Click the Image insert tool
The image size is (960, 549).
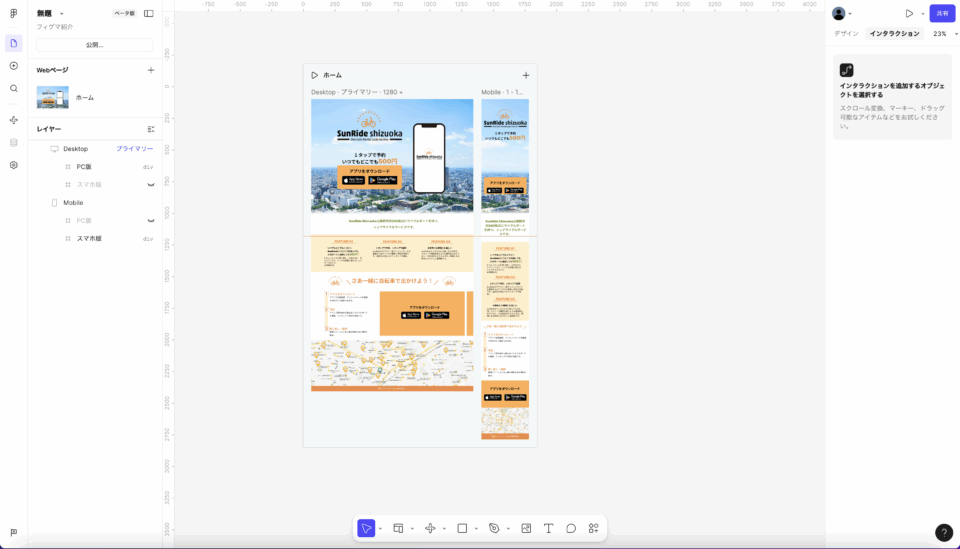point(526,528)
